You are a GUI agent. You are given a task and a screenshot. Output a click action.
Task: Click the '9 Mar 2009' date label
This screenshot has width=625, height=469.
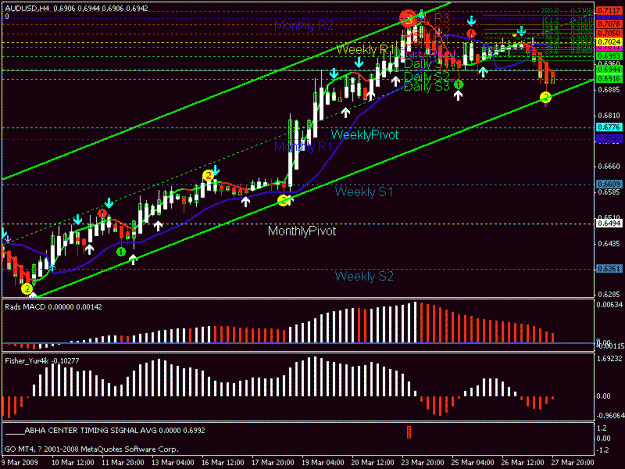tap(20, 462)
